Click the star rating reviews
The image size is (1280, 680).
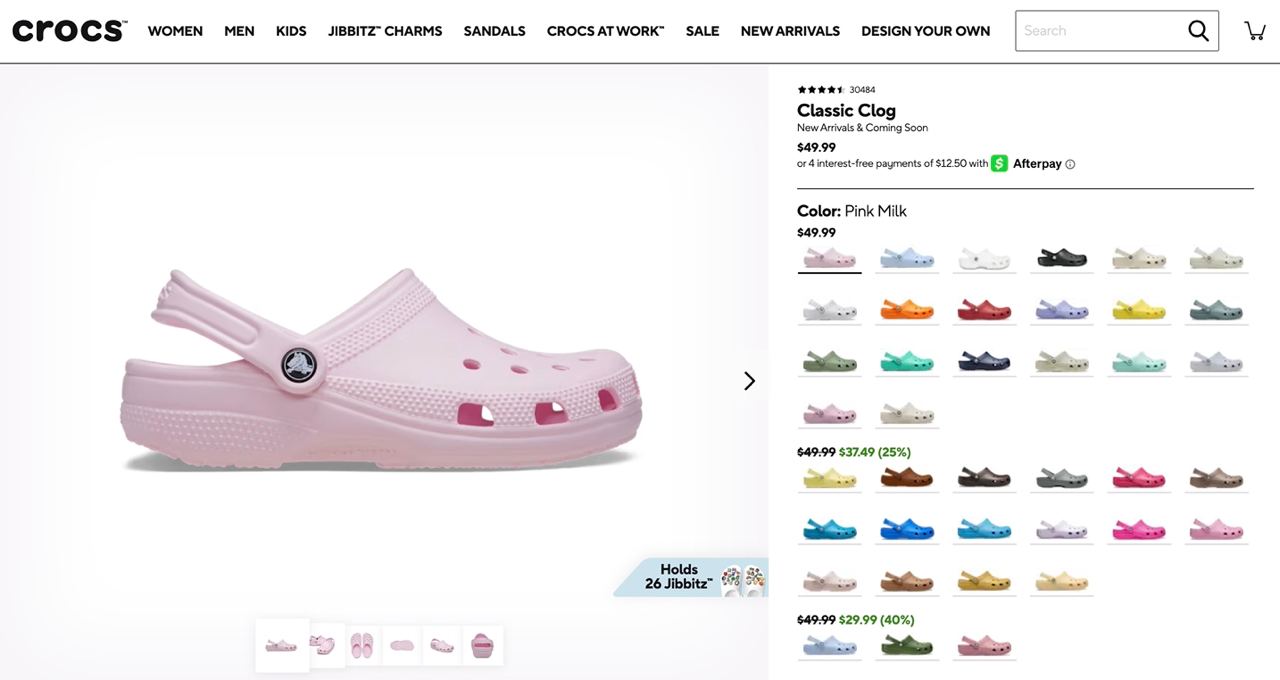(x=821, y=90)
